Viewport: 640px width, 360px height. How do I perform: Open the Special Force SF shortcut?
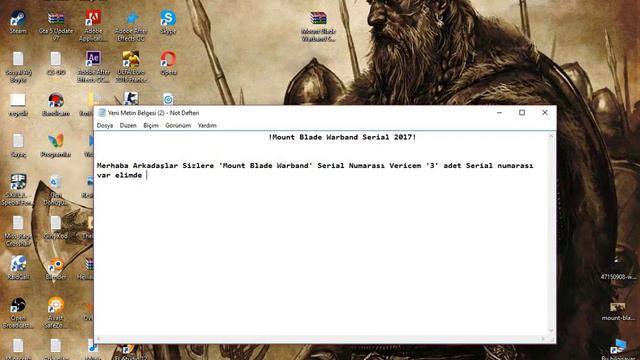18,190
